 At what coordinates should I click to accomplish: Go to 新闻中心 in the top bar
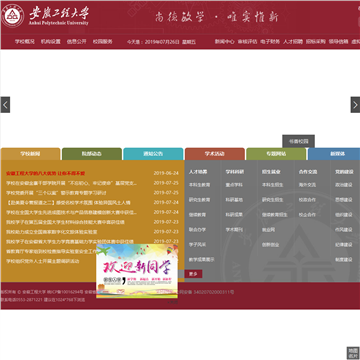[224, 42]
